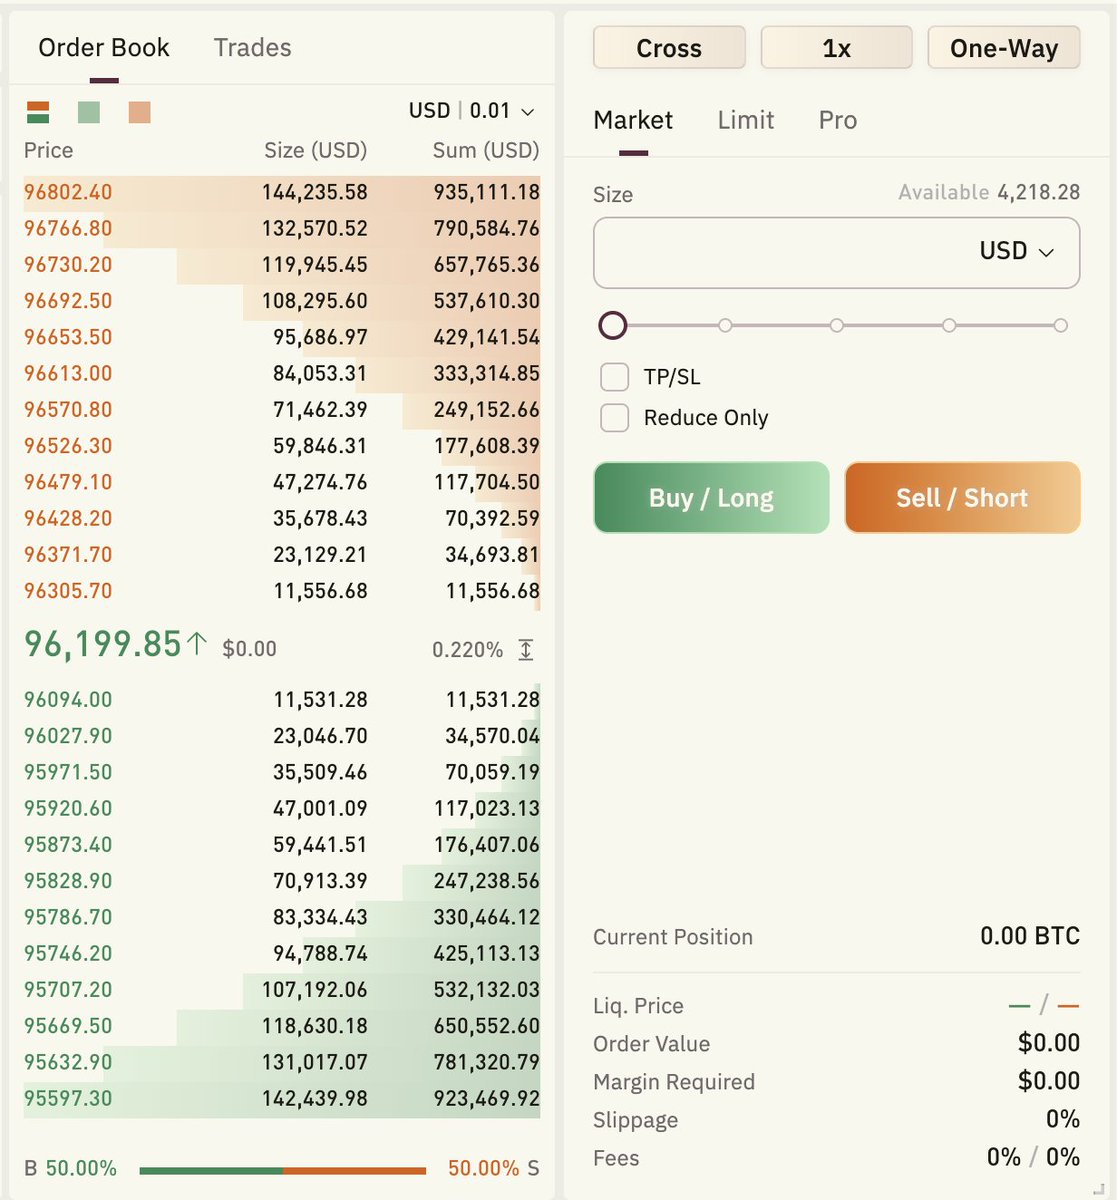Select ask price 96479.10
1117x1200 pixels.
(x=68, y=482)
